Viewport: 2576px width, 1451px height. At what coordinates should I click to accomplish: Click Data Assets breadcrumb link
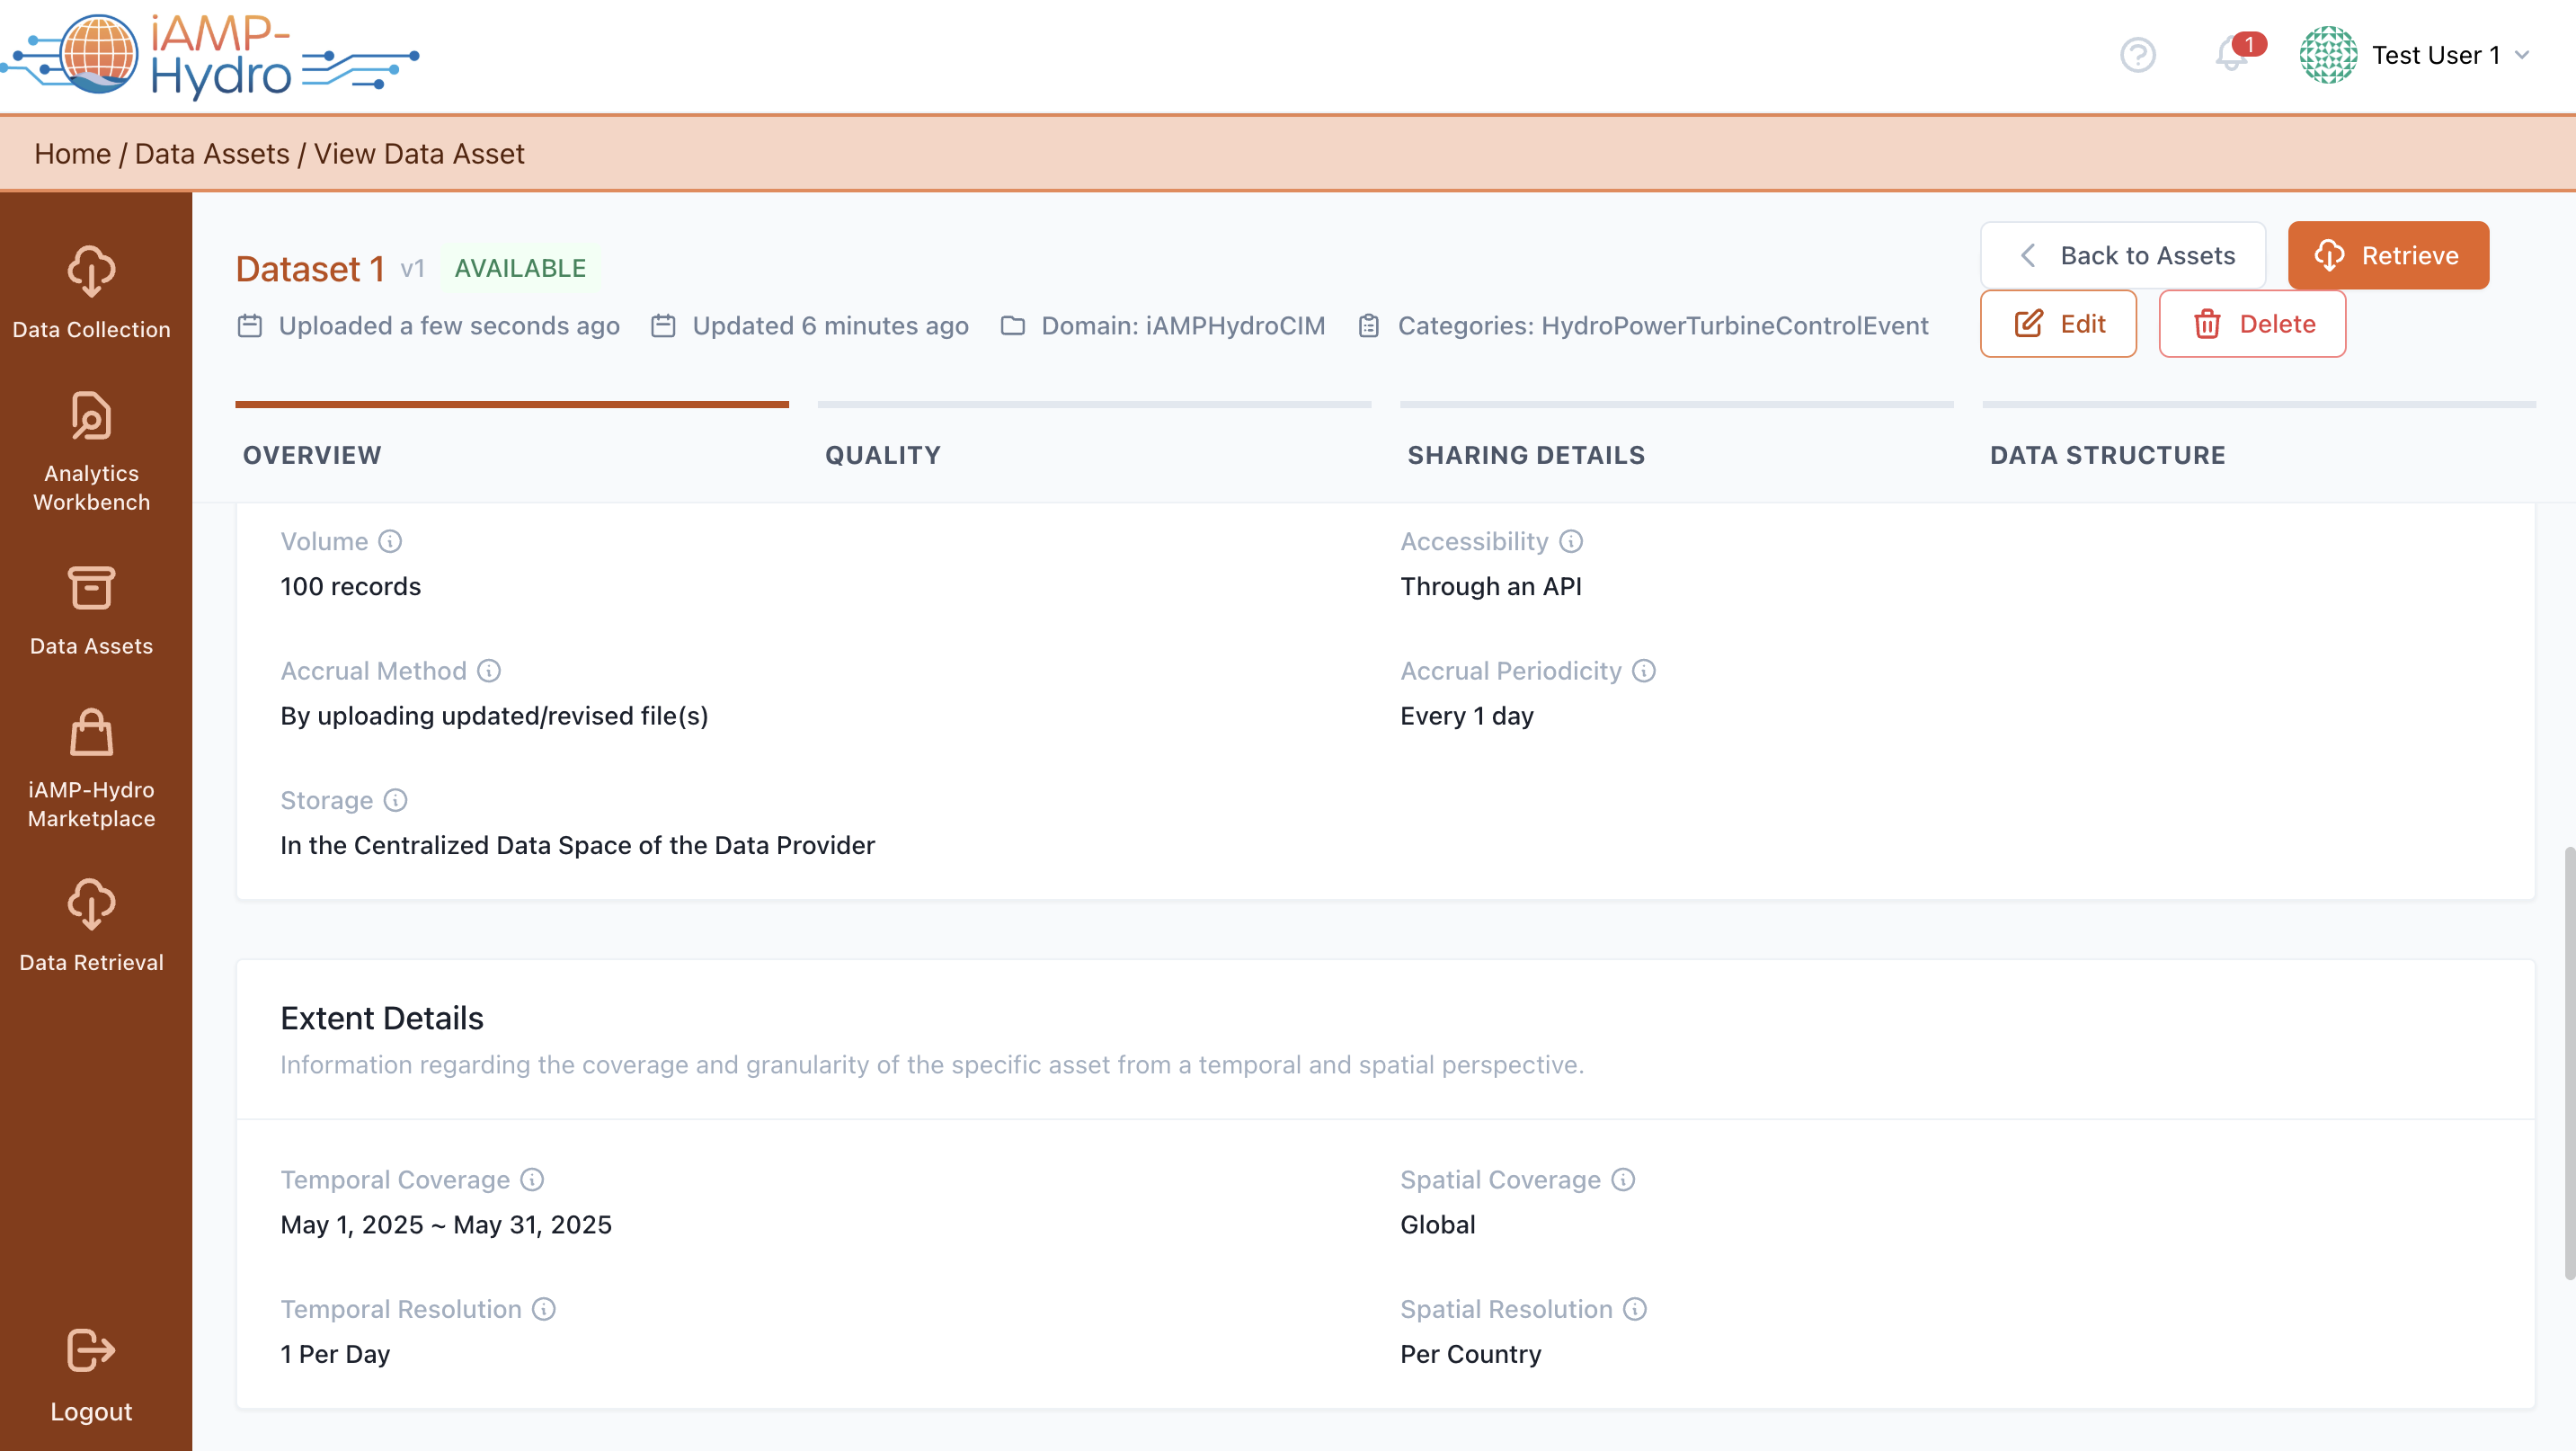point(212,154)
